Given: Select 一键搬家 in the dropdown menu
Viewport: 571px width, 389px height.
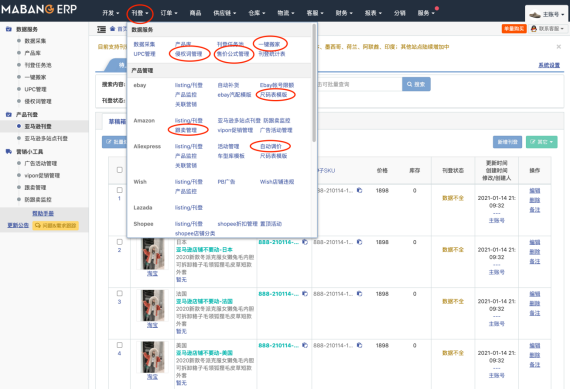Looking at the screenshot, I should (x=269, y=44).
